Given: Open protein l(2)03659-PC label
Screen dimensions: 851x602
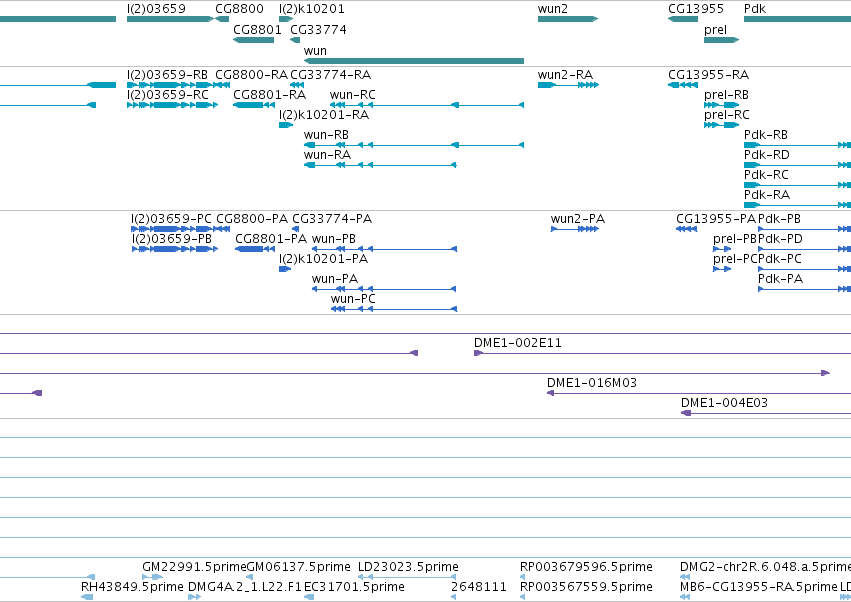Looking at the screenshot, I should pos(172,219).
